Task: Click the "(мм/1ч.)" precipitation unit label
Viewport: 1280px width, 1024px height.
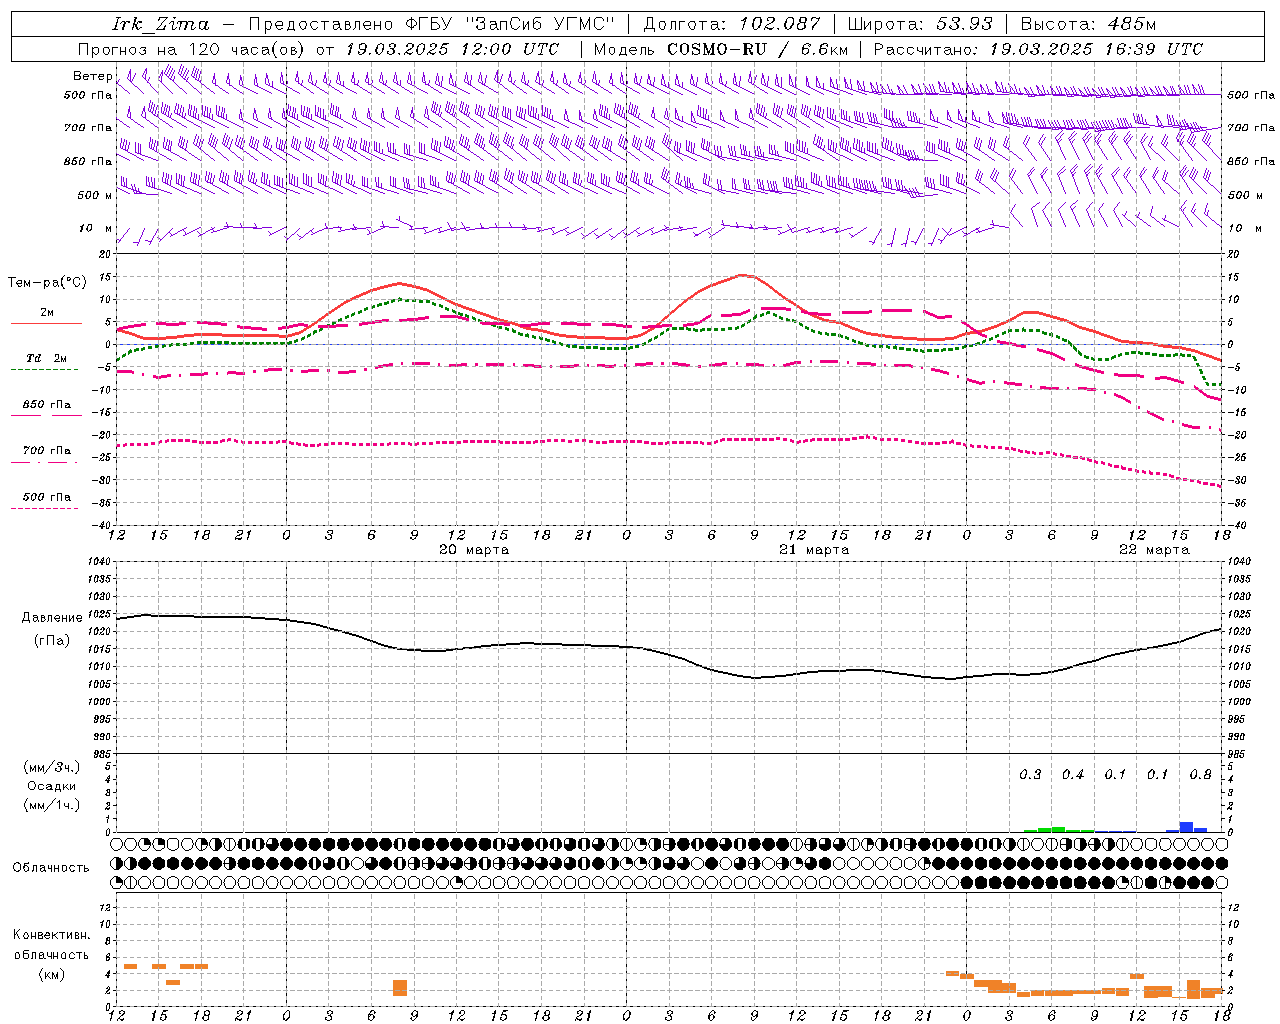Action: pos(52,805)
